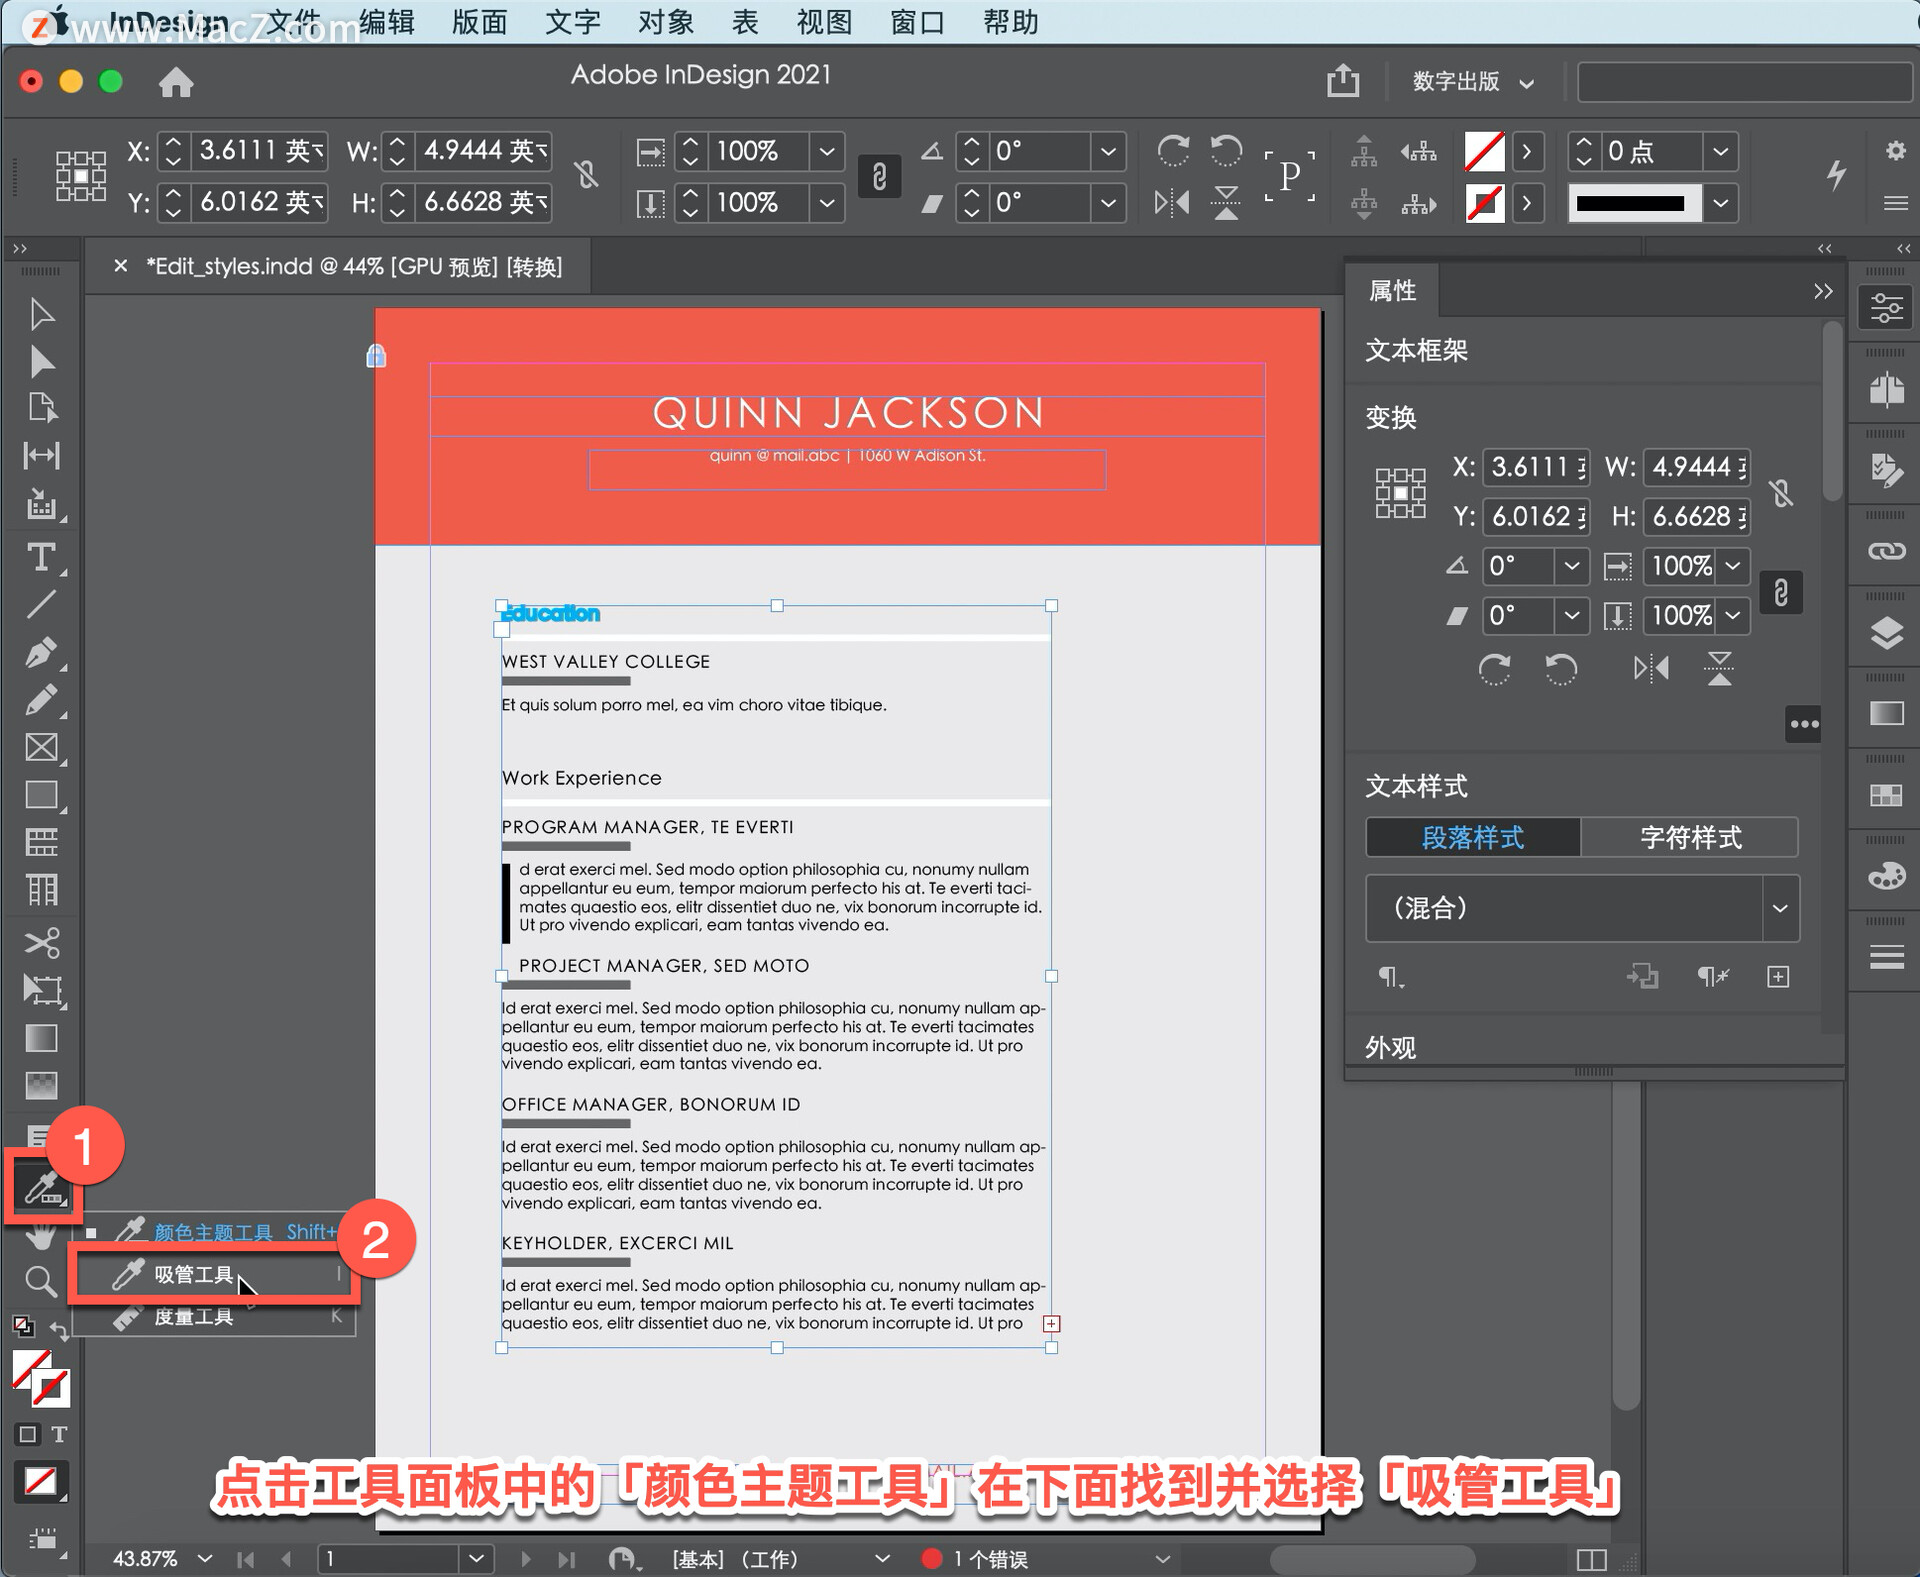Select the Pen tool
The height and width of the screenshot is (1577, 1920).
tap(41, 653)
